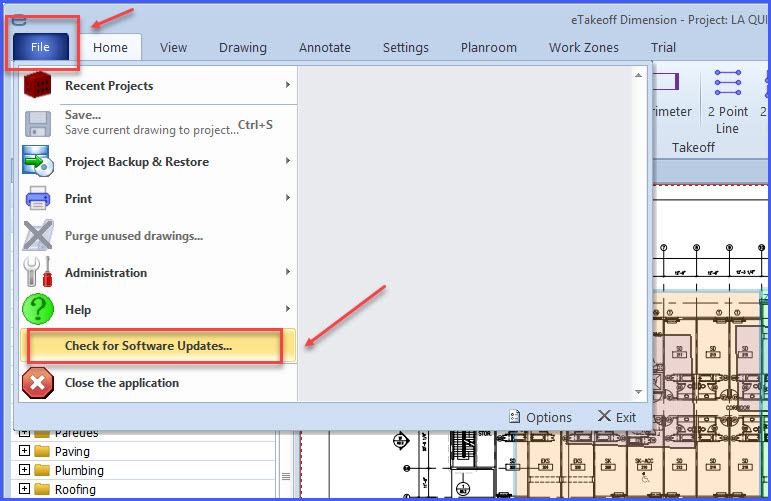Open the Annotate tab
This screenshot has height=501, width=771.
click(325, 47)
